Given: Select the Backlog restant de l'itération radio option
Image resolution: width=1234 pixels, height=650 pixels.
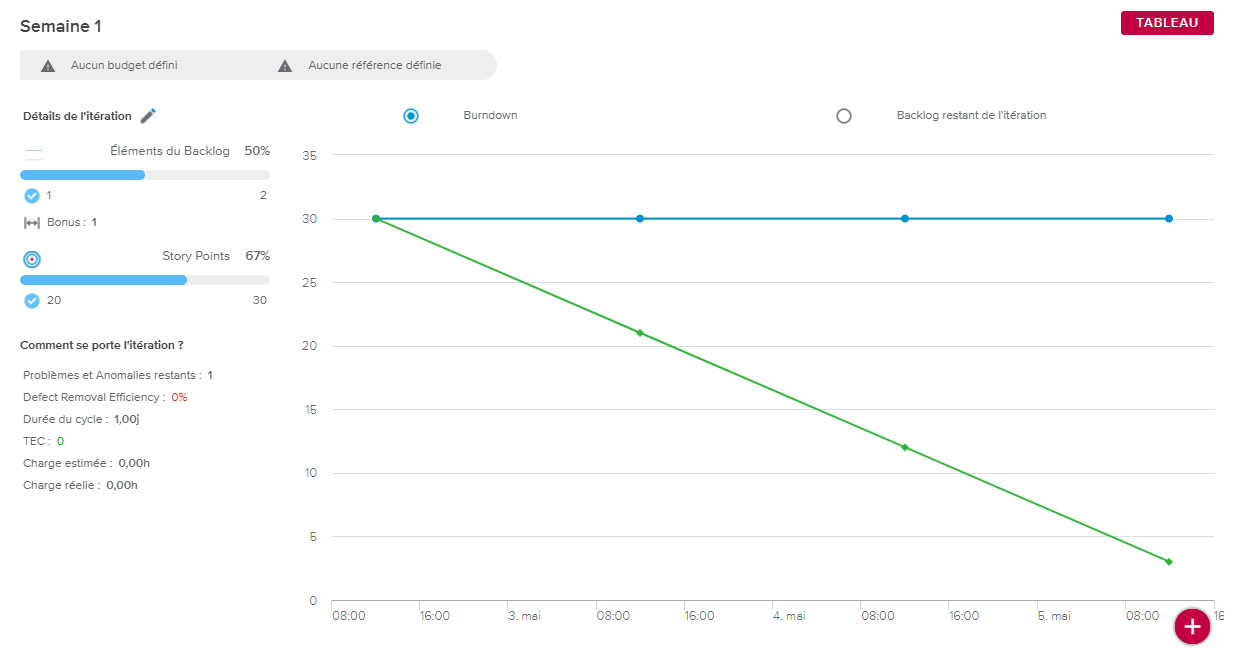Looking at the screenshot, I should (x=844, y=116).
